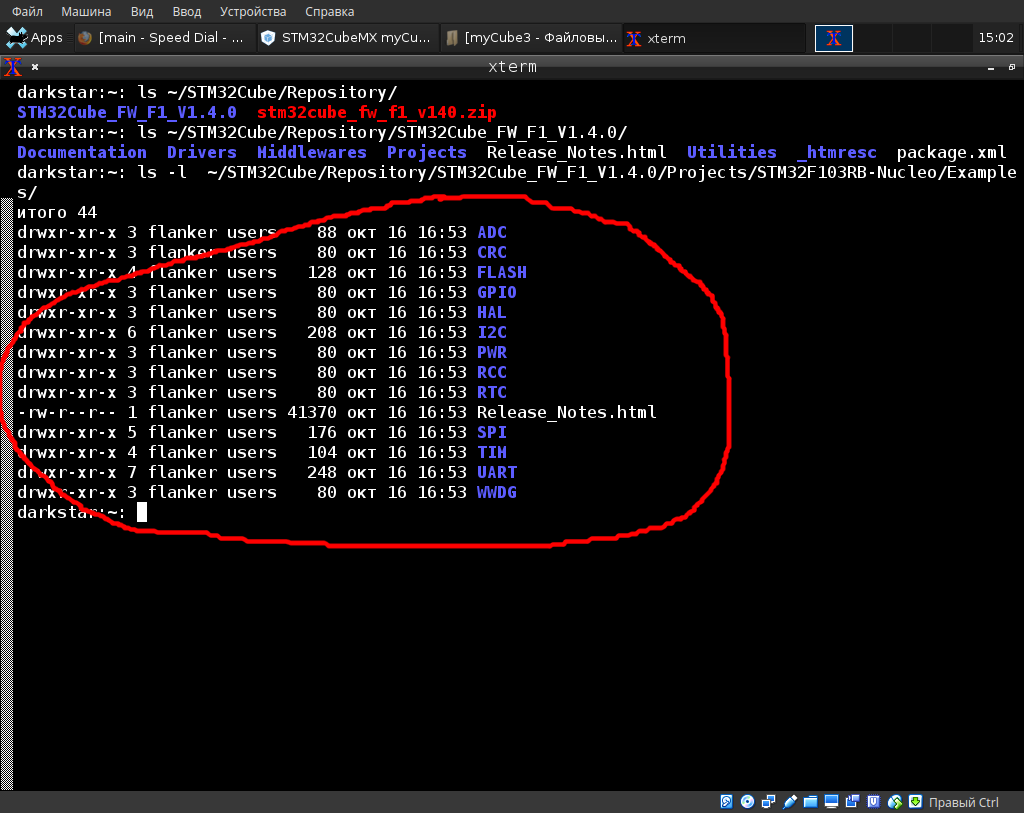Click the SPI directory name
The image size is (1024, 813).
pyautogui.click(x=492, y=432)
